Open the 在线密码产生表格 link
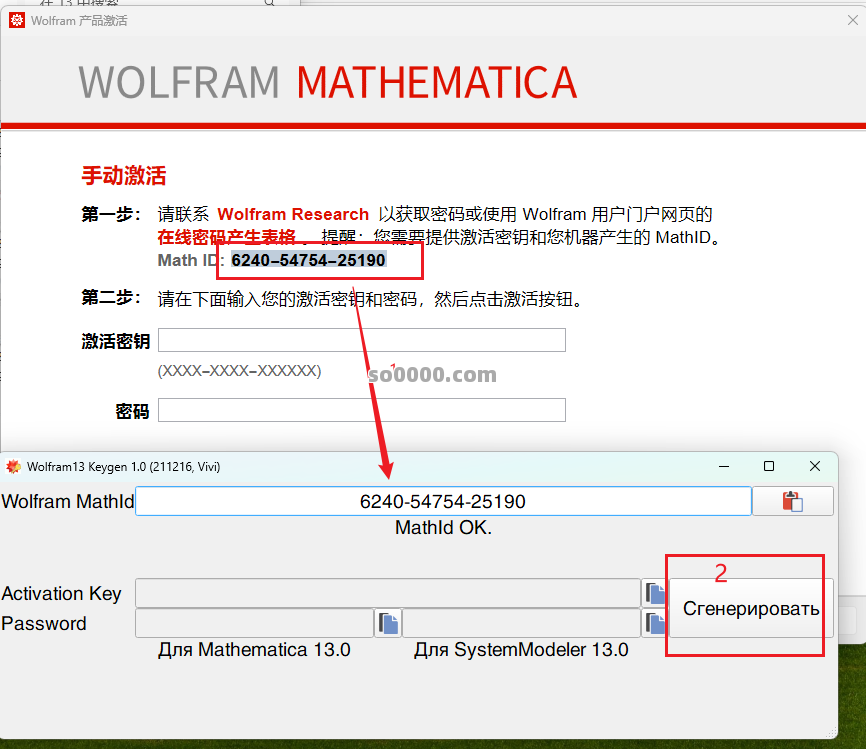The image size is (866, 749). pos(226,237)
